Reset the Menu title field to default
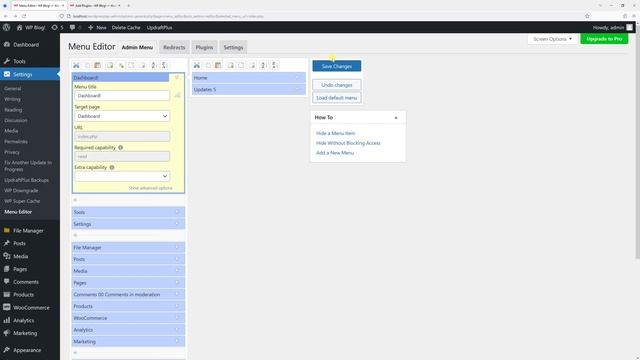The width and height of the screenshot is (640, 360). (178, 96)
